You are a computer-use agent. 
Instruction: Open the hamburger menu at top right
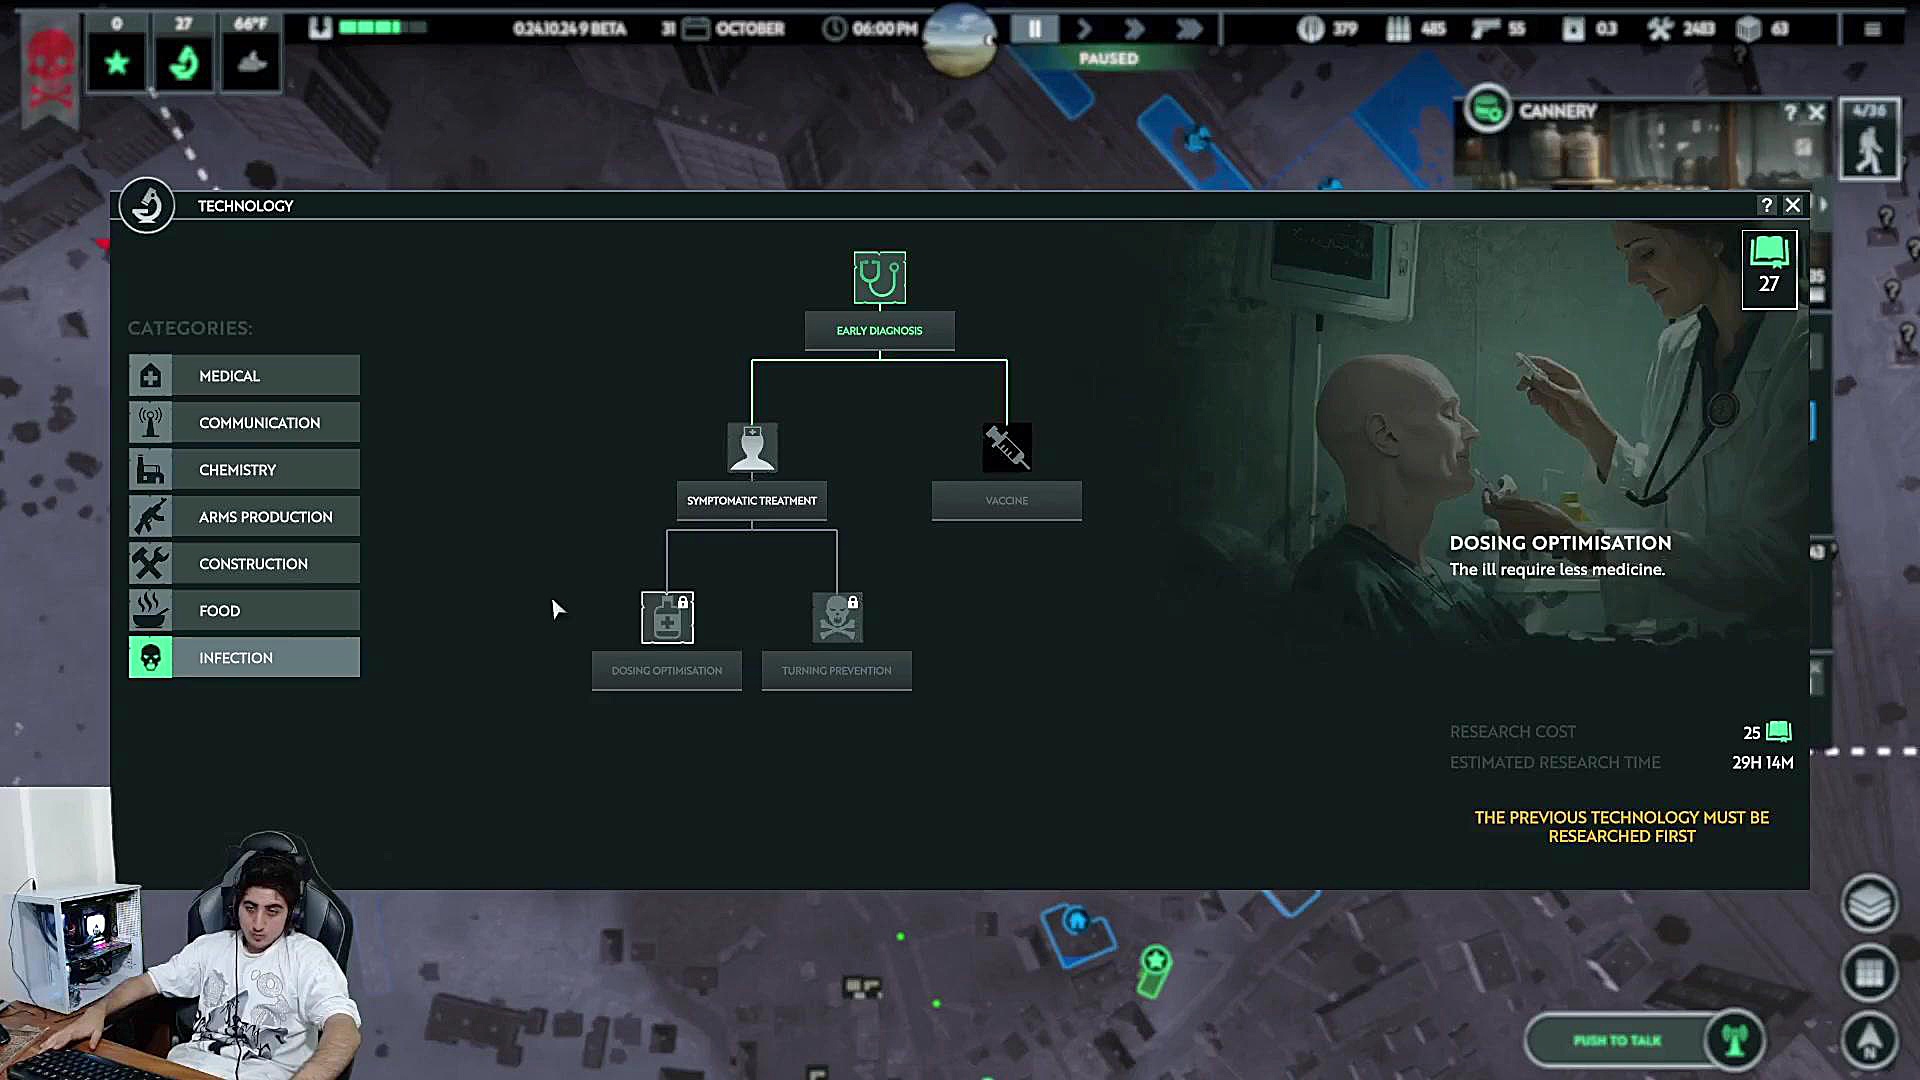[1872, 29]
